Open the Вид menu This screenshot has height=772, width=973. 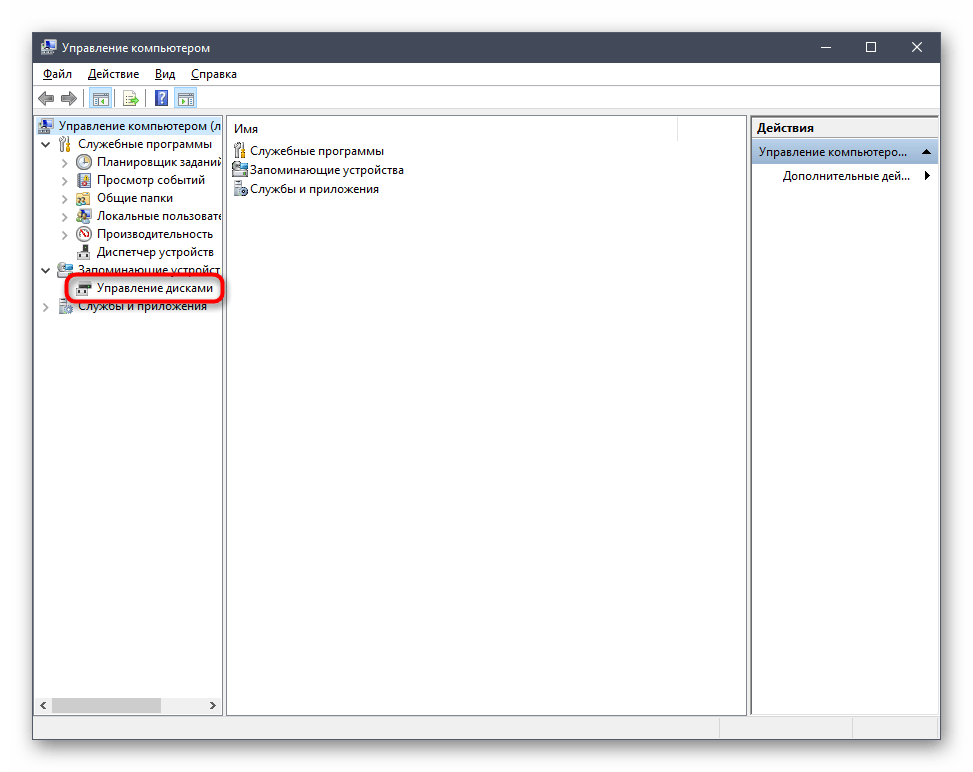coord(165,74)
